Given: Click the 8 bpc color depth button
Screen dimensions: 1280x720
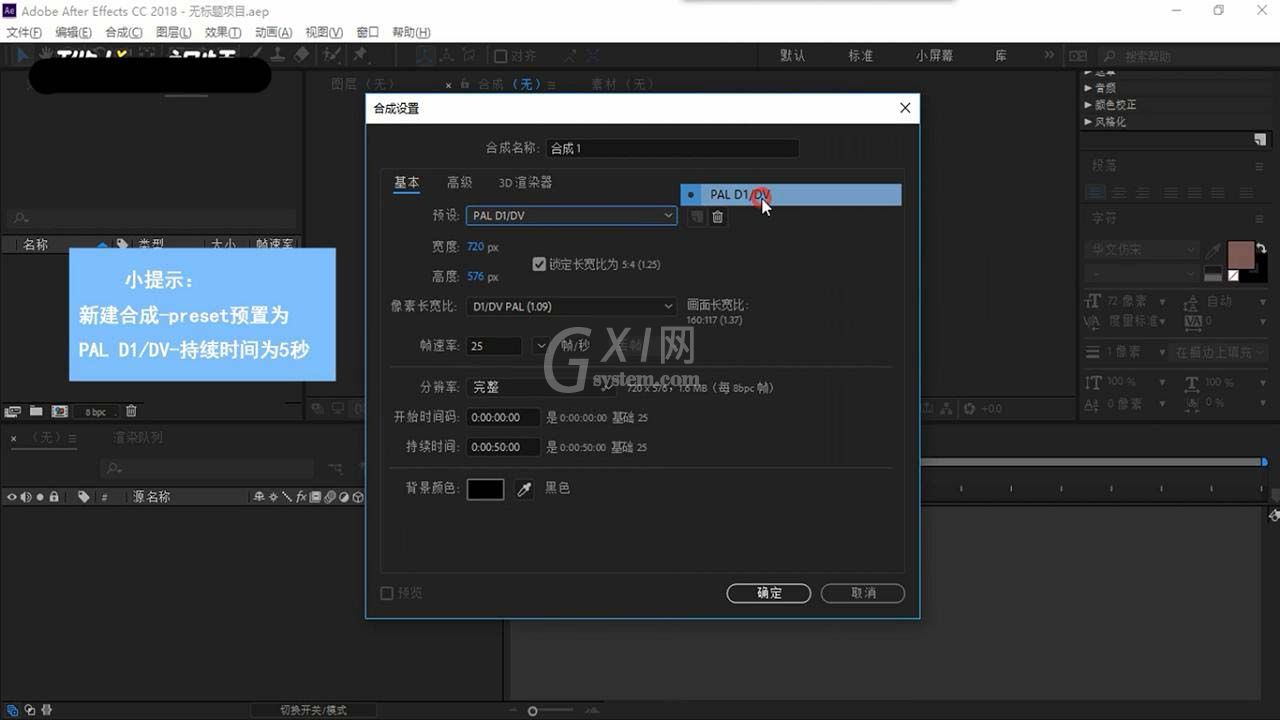Looking at the screenshot, I should (x=95, y=412).
